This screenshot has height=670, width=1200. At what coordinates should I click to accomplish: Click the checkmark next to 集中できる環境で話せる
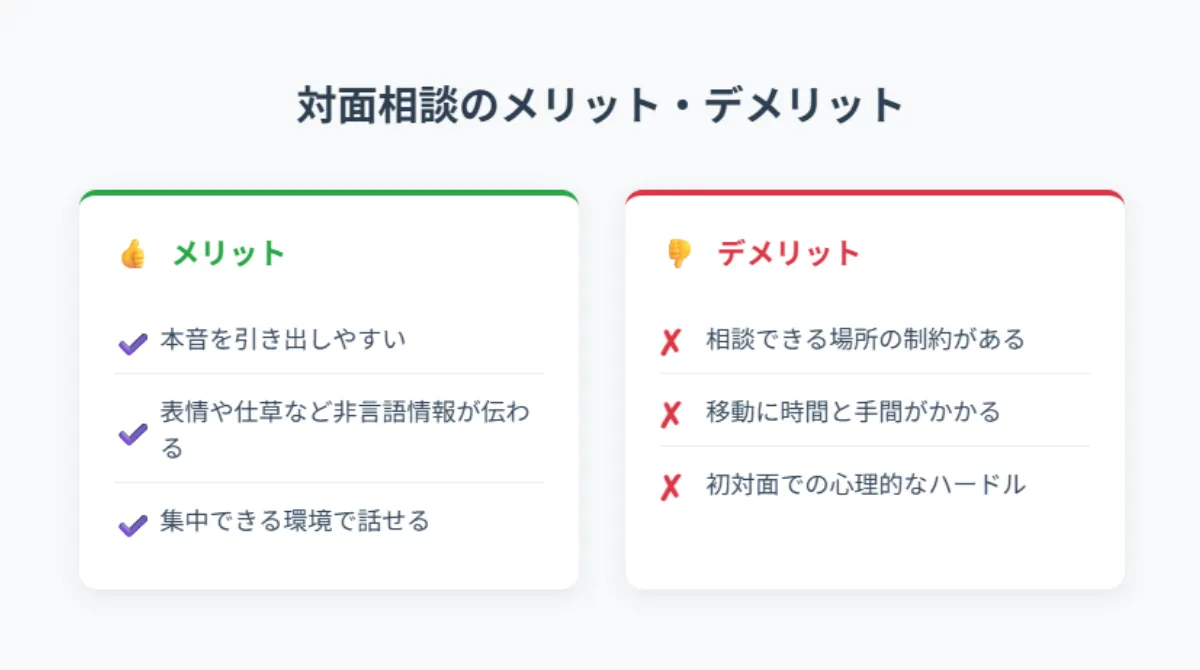[x=132, y=525]
